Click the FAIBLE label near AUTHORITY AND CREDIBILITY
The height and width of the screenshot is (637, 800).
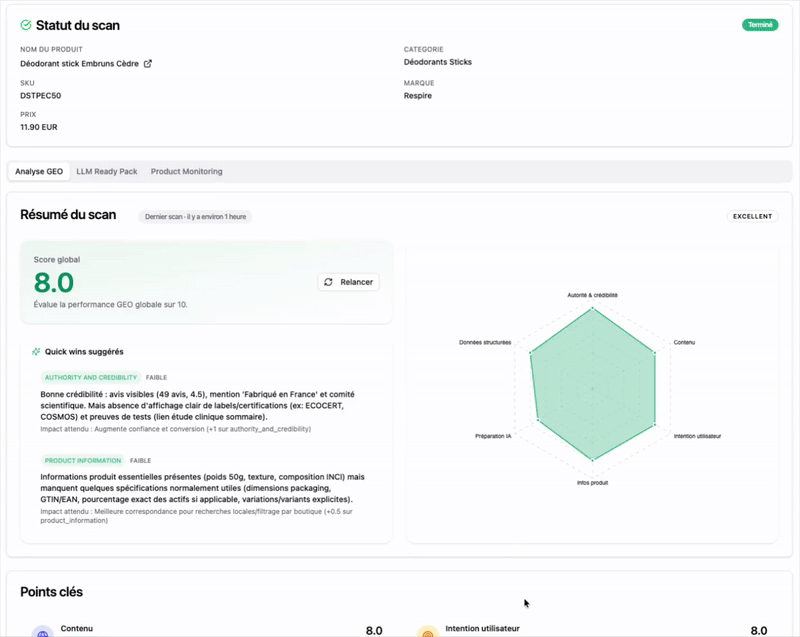156,377
